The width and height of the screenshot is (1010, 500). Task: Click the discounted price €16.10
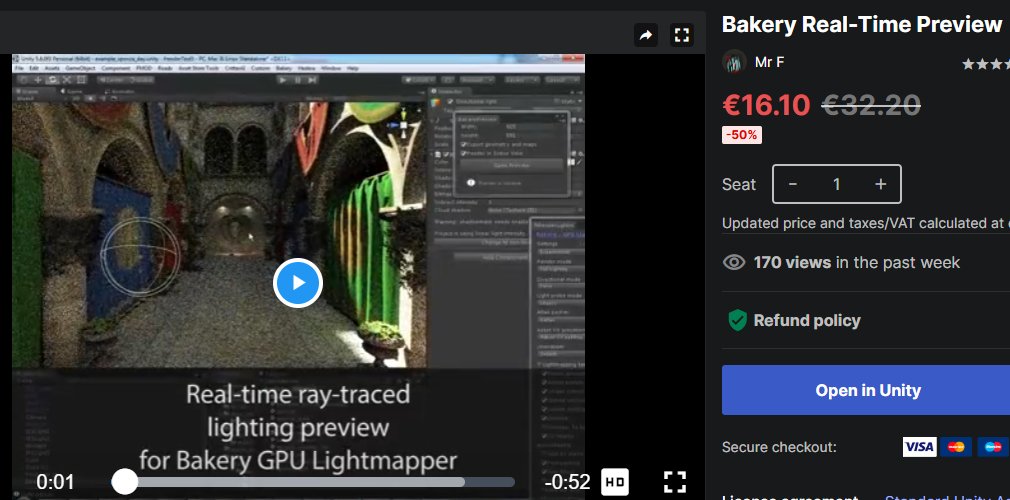click(766, 105)
